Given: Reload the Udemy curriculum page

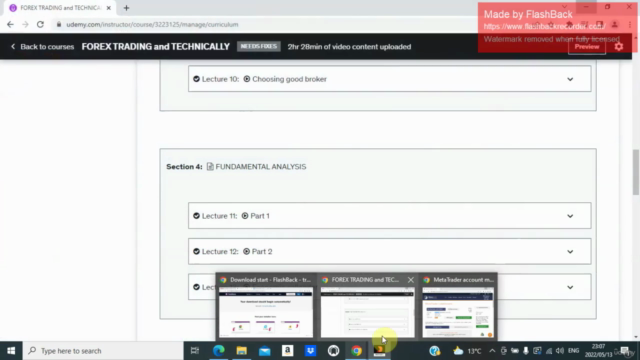Looking at the screenshot, I should 40,24.
